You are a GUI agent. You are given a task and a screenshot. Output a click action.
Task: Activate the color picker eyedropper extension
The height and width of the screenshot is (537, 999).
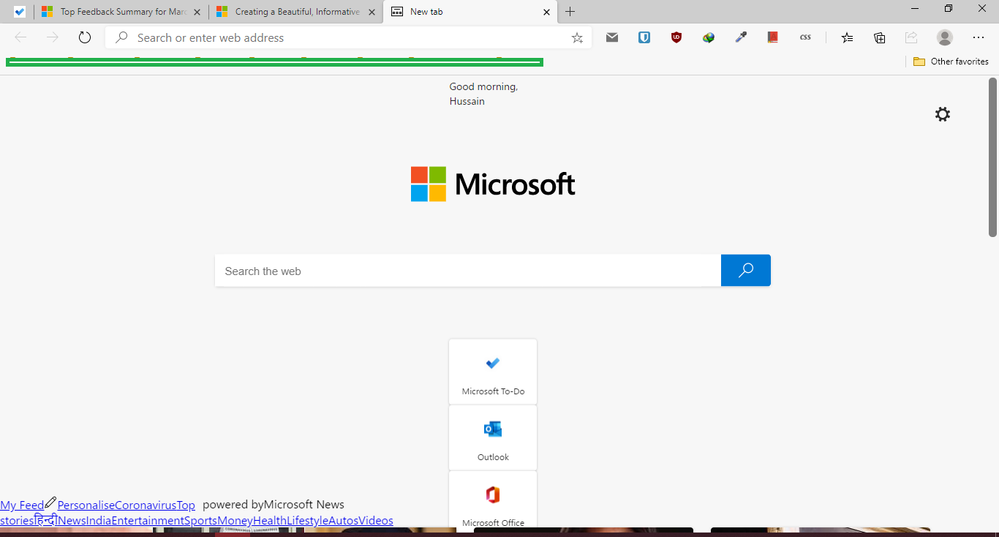pyautogui.click(x=740, y=38)
